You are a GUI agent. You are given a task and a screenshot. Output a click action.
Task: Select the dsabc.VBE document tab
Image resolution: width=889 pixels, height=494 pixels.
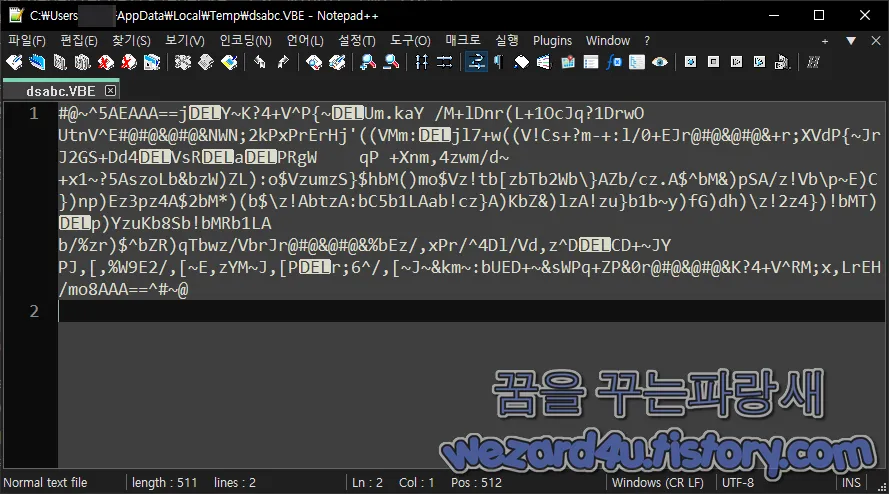click(61, 91)
